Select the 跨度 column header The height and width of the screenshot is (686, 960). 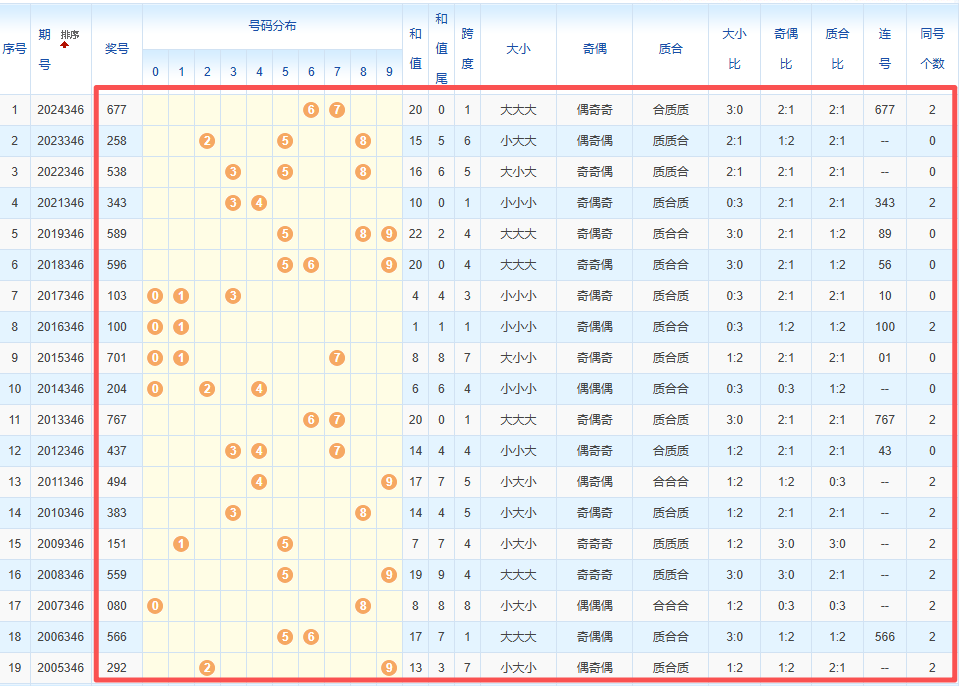(x=467, y=48)
